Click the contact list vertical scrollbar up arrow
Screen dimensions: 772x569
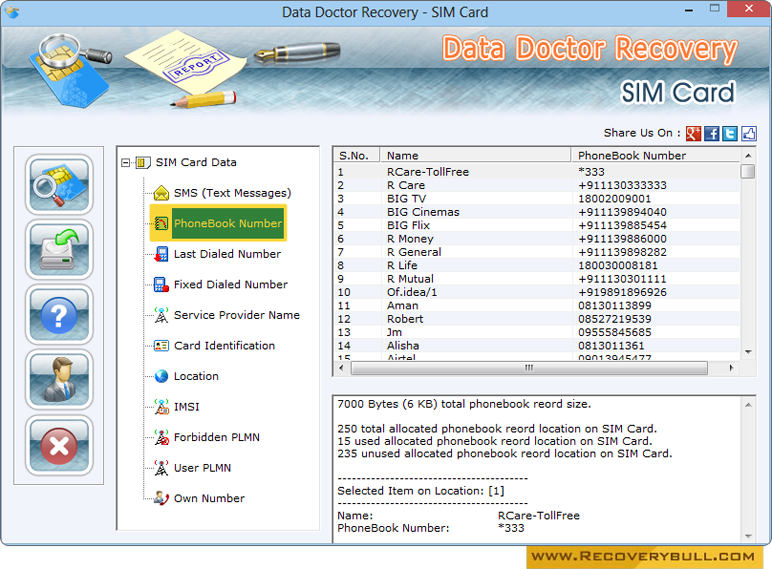pos(748,156)
